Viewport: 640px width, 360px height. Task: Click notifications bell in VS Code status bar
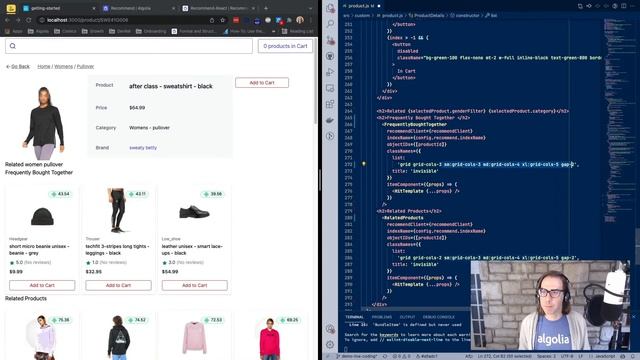(634, 356)
